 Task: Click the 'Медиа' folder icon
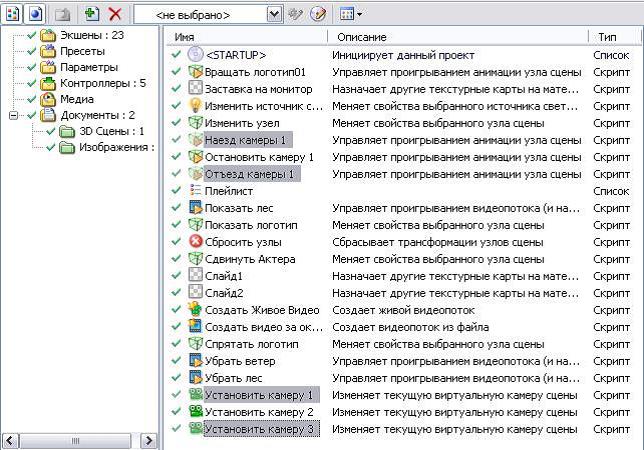(x=48, y=99)
